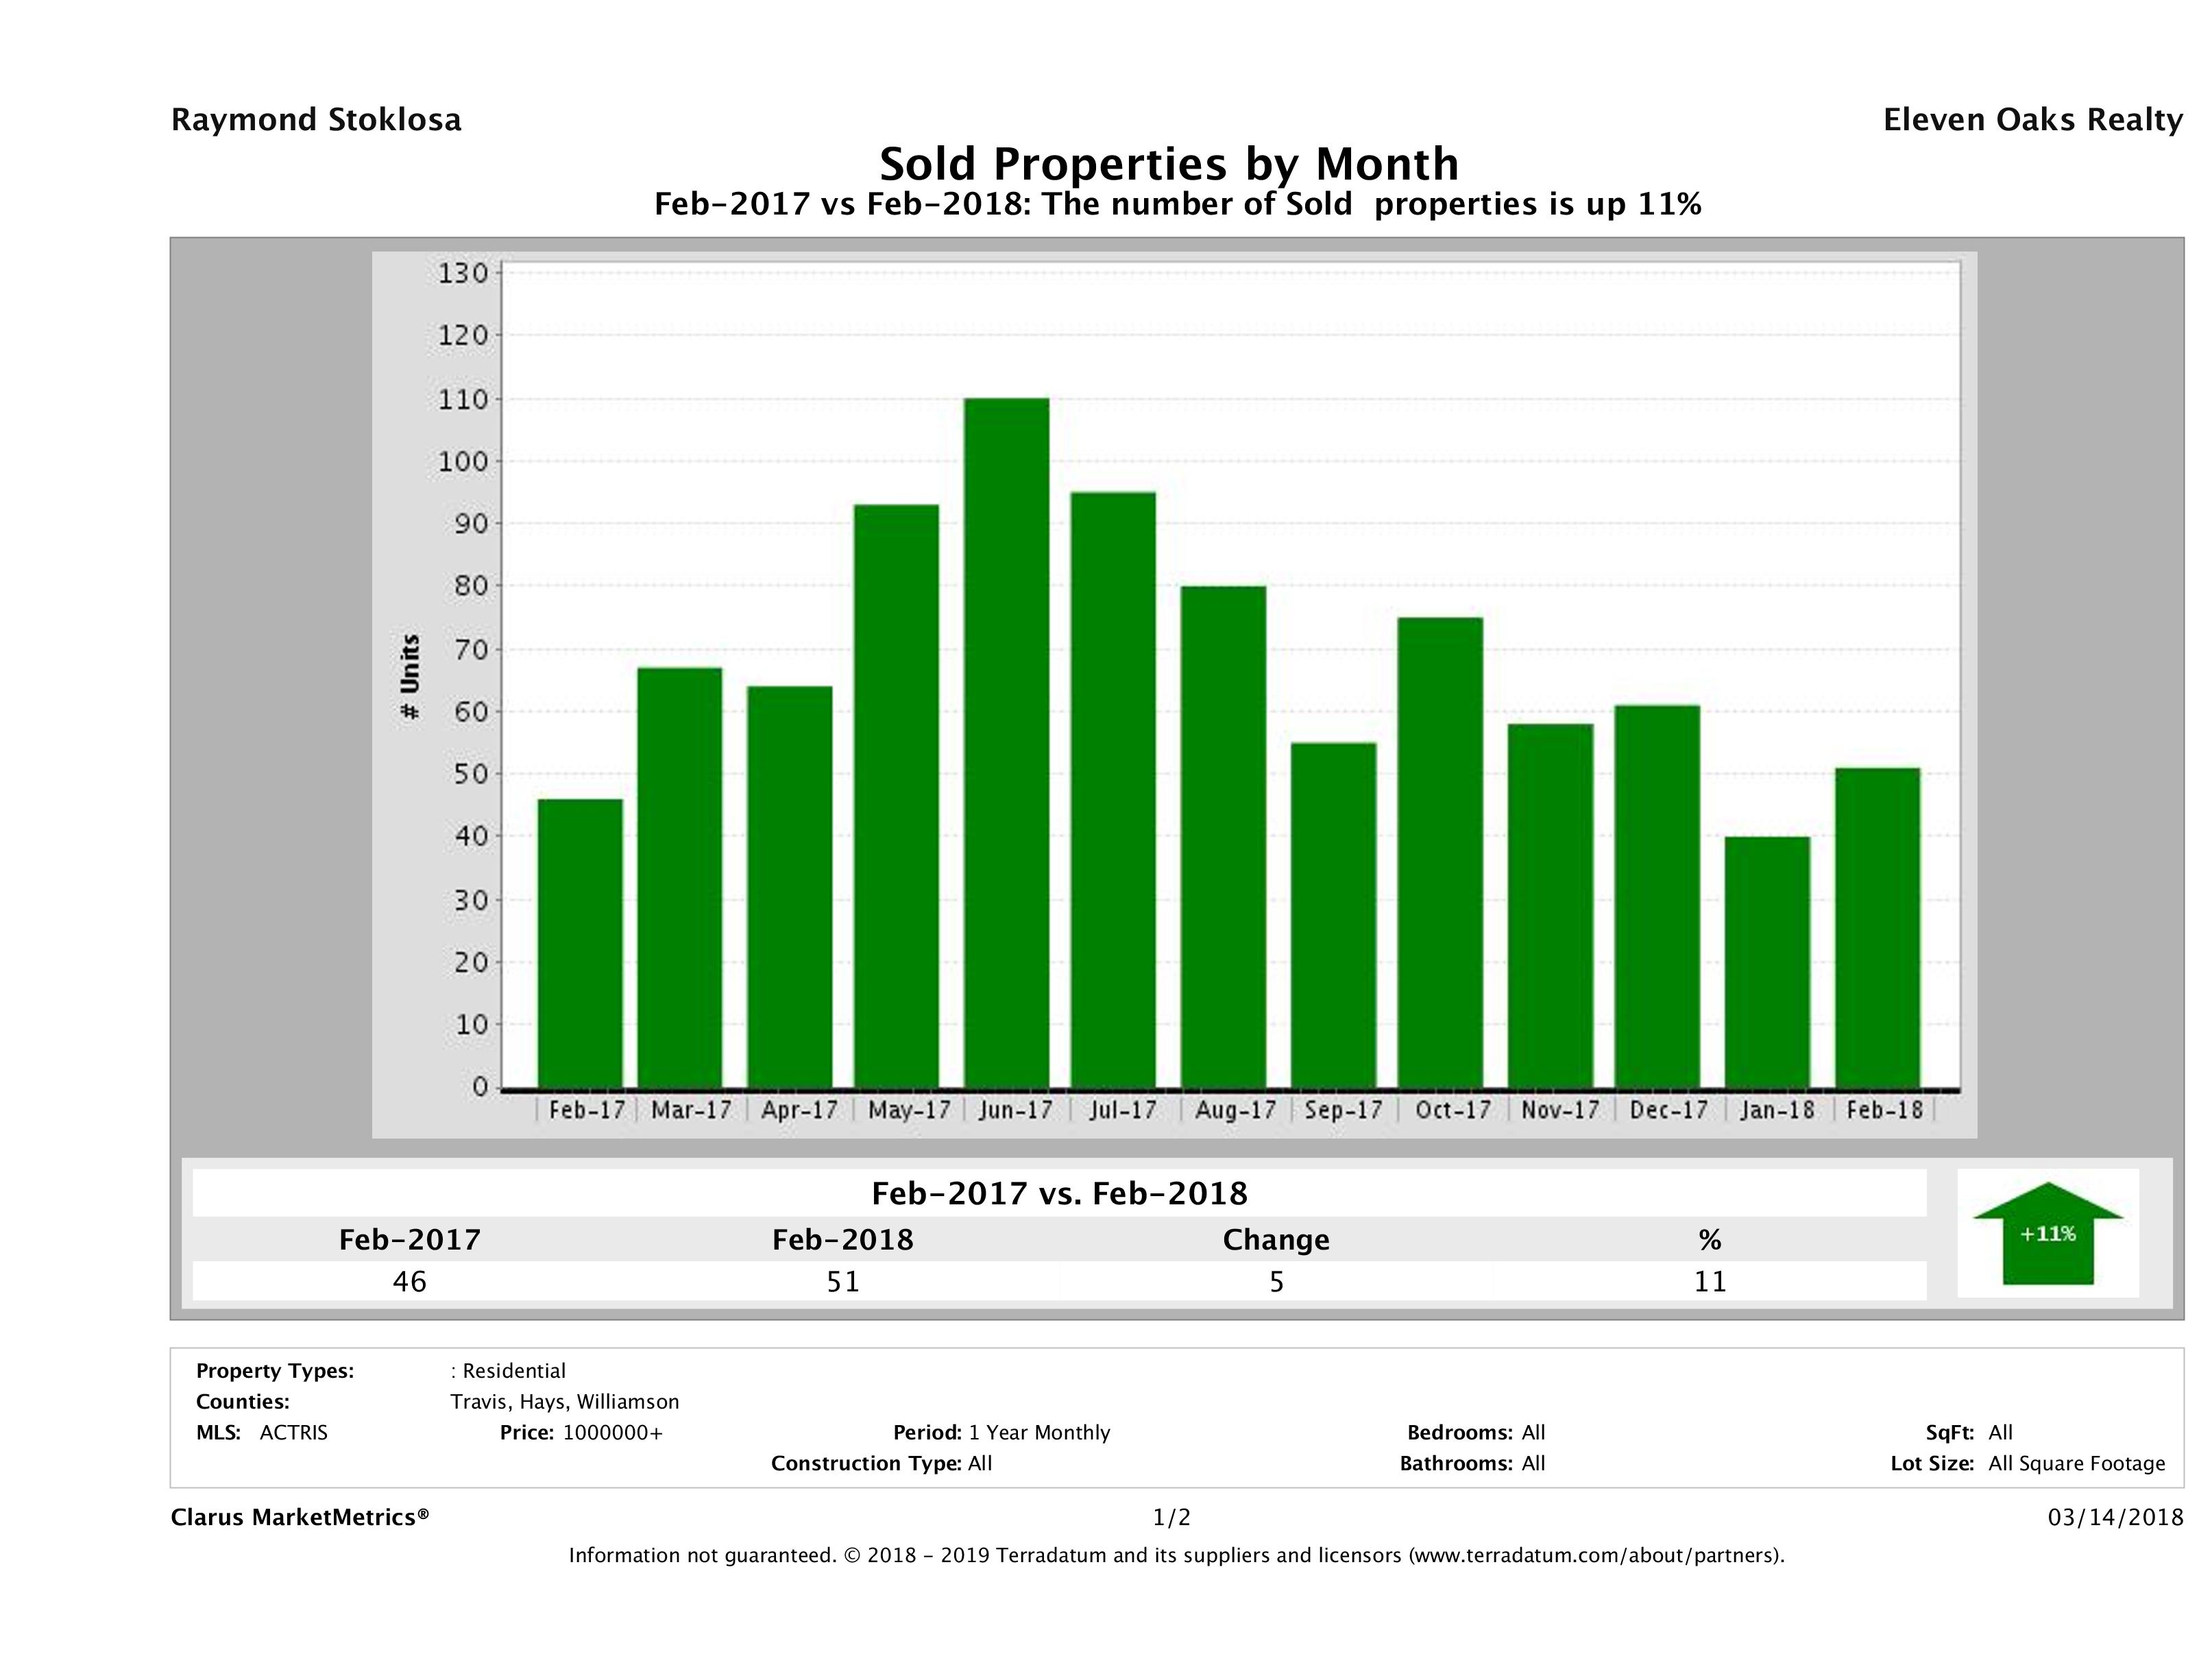Click the percent value 11 in the table
Screen dimensions: 2212x1678
point(1710,1282)
